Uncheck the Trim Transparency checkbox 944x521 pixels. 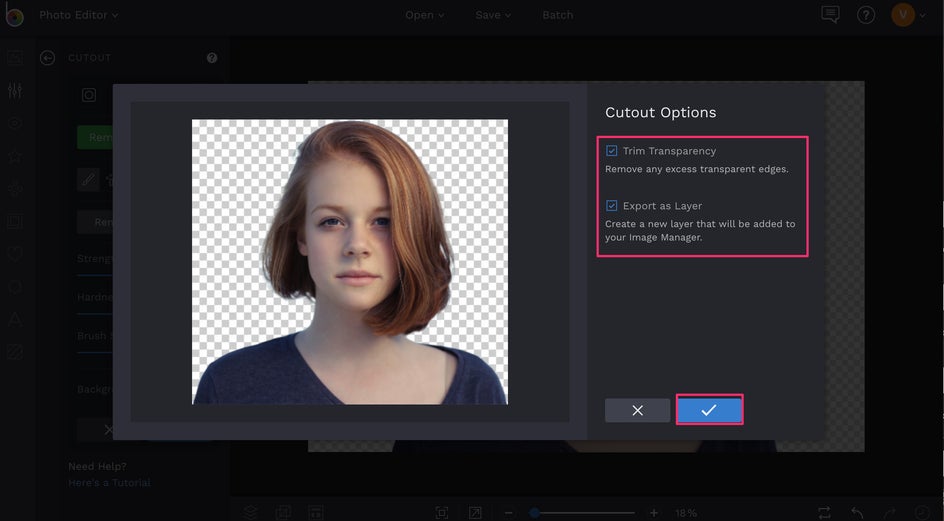point(612,151)
